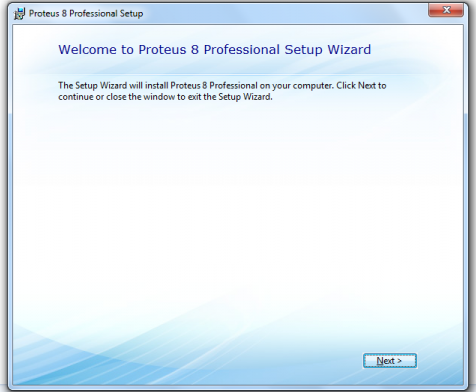Click the "Welcome to Proteus 8 Professional Setup Wizard" heading
This screenshot has height=392, width=476.
point(215,49)
